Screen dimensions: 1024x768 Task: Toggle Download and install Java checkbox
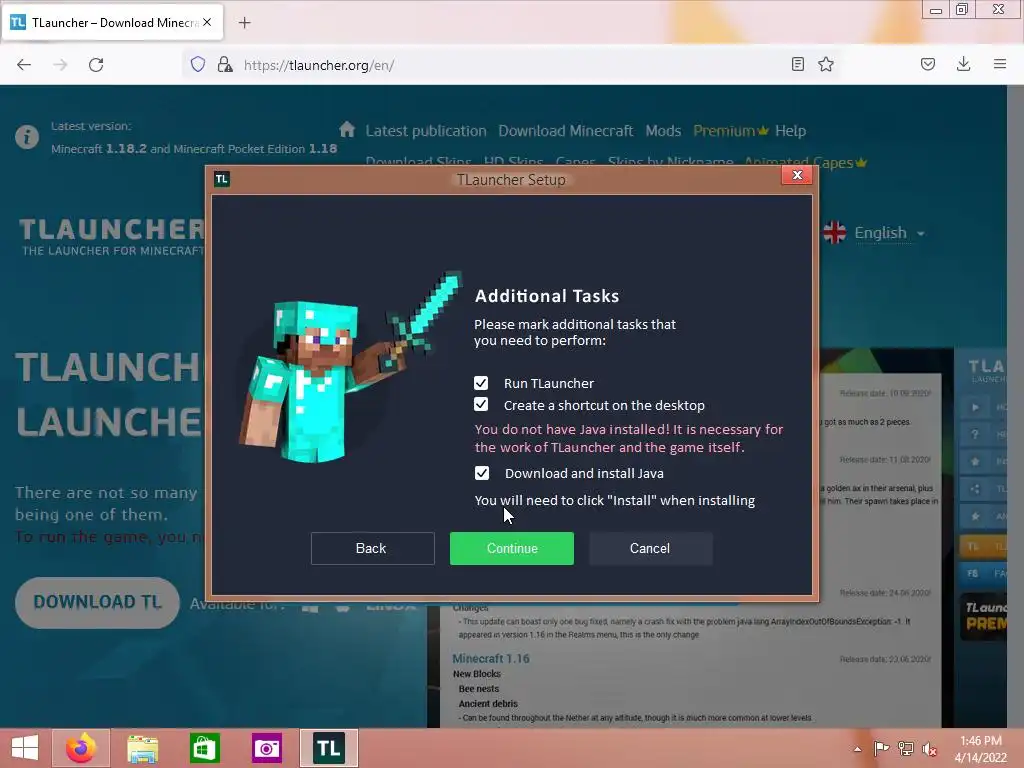tap(481, 473)
